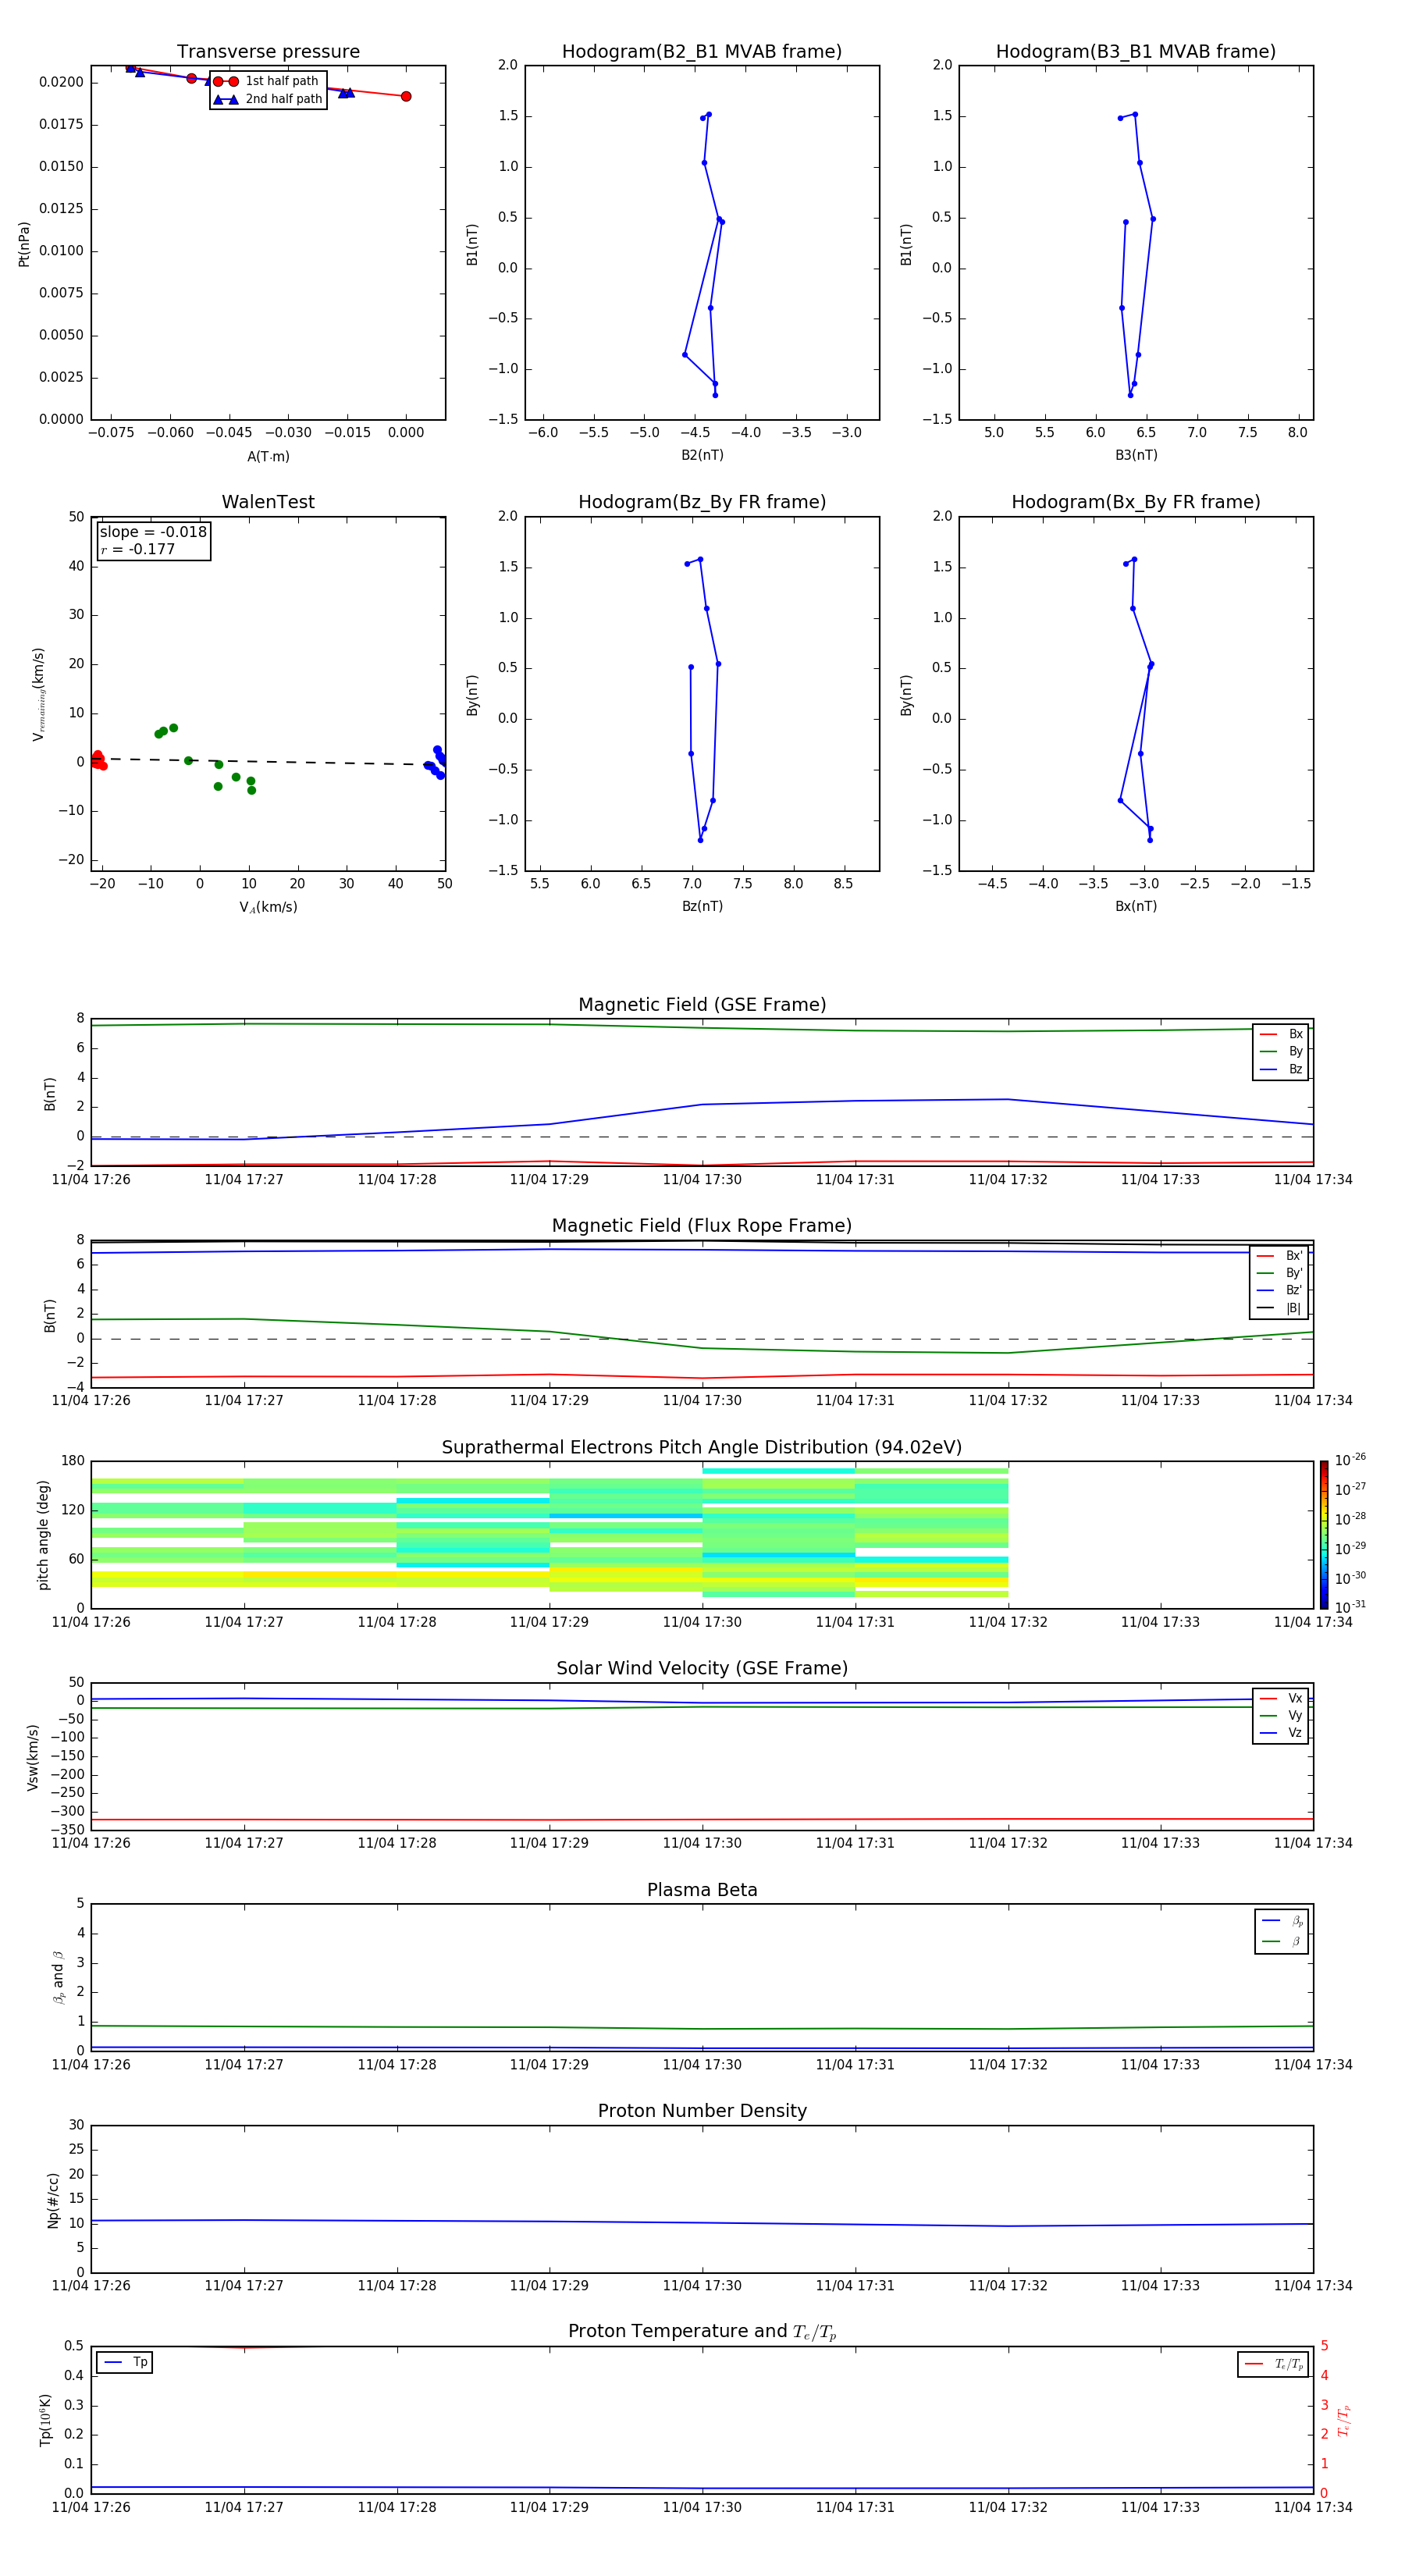Image resolution: width=1405 pixels, height=2576 pixels.
Task: Click the 'r = -0.177' annotation
Action: [x=138, y=549]
